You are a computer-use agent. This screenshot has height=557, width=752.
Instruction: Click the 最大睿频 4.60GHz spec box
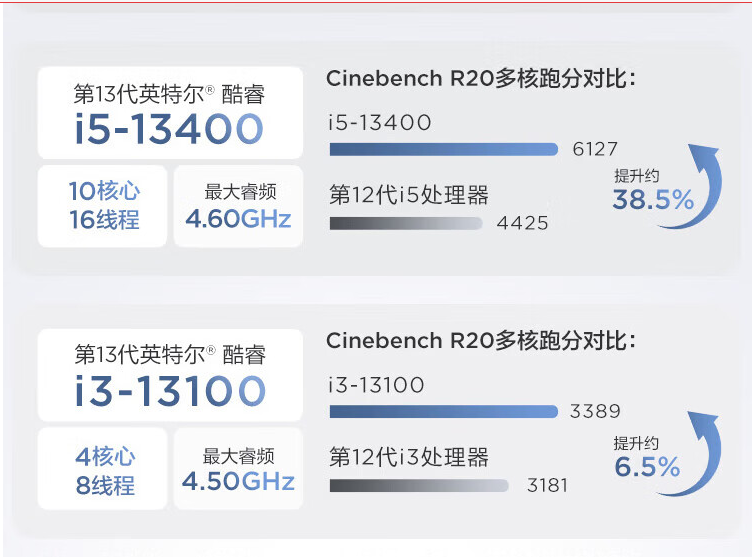pyautogui.click(x=239, y=205)
